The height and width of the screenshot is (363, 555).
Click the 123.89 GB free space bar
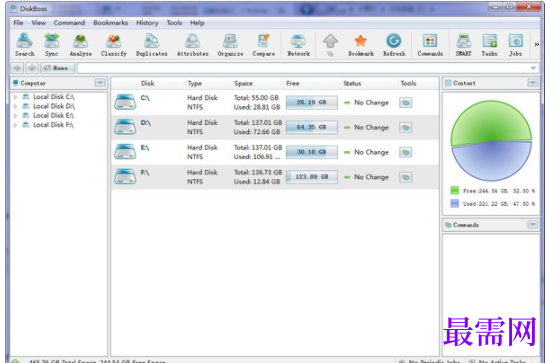point(312,177)
